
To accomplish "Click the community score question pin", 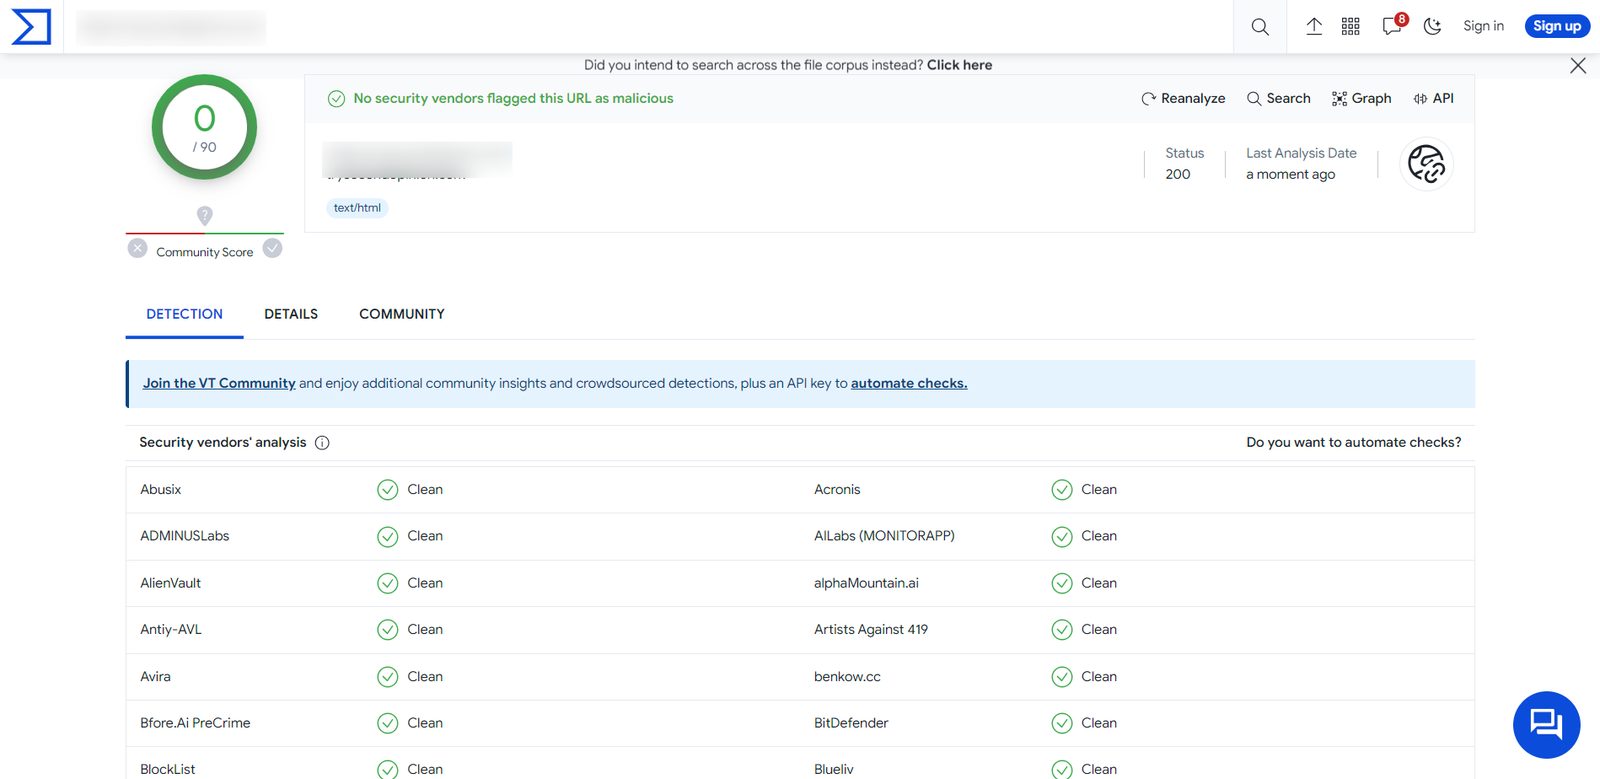I will point(204,215).
